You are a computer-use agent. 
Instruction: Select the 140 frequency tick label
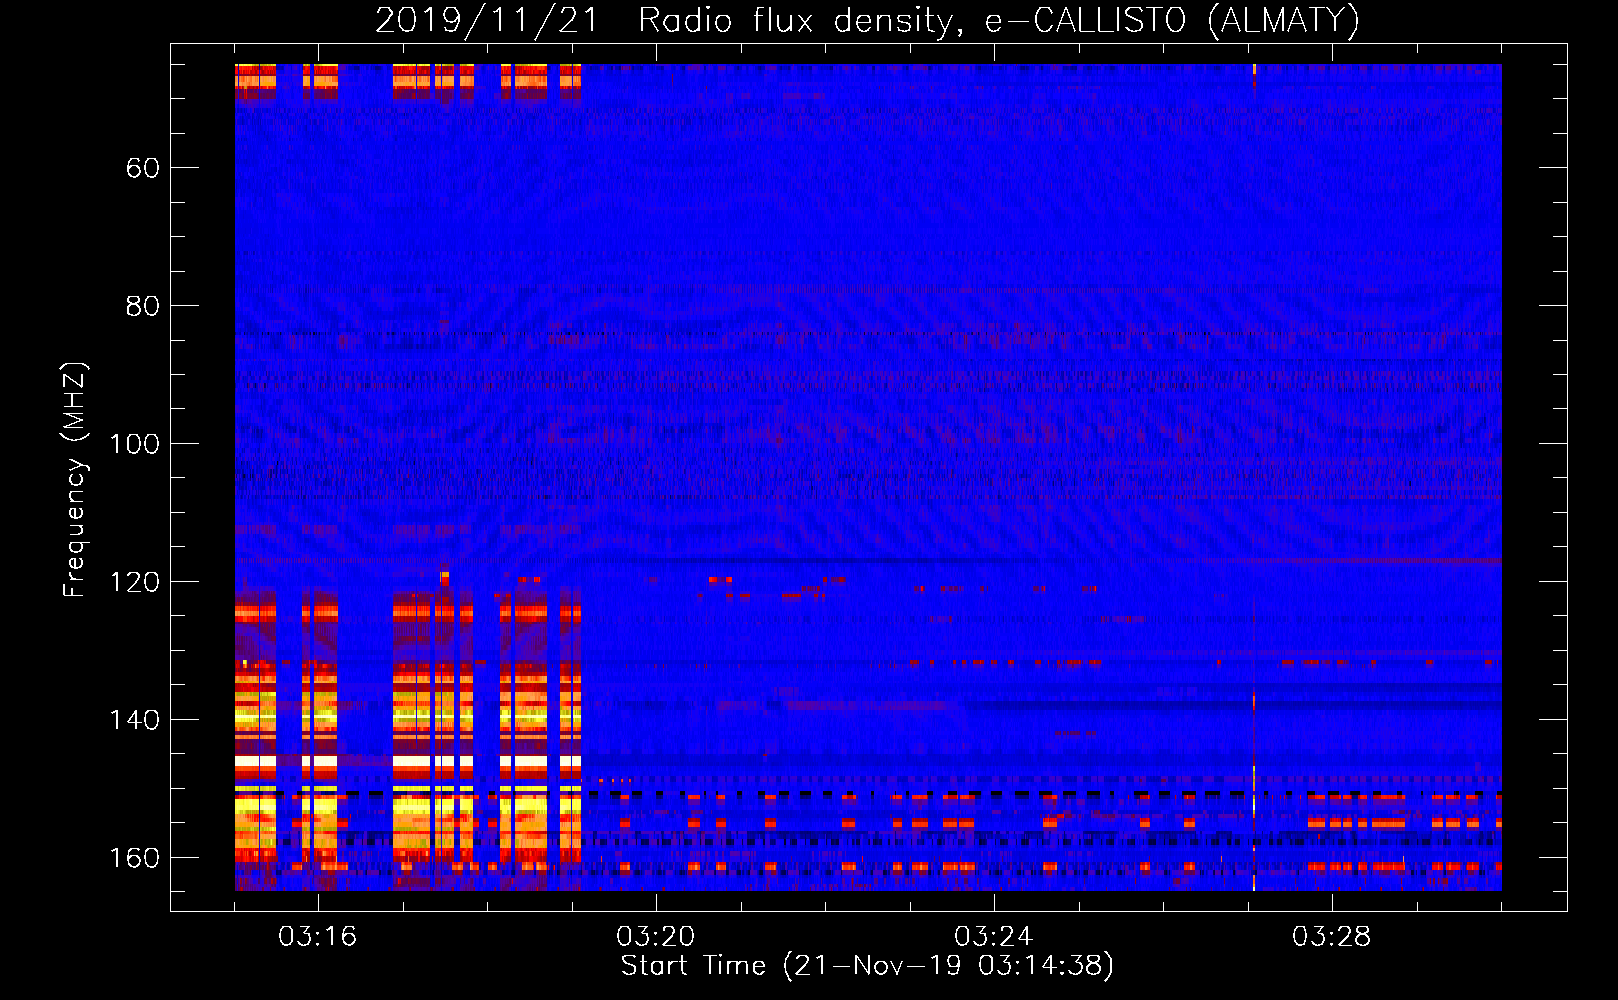coord(135,720)
